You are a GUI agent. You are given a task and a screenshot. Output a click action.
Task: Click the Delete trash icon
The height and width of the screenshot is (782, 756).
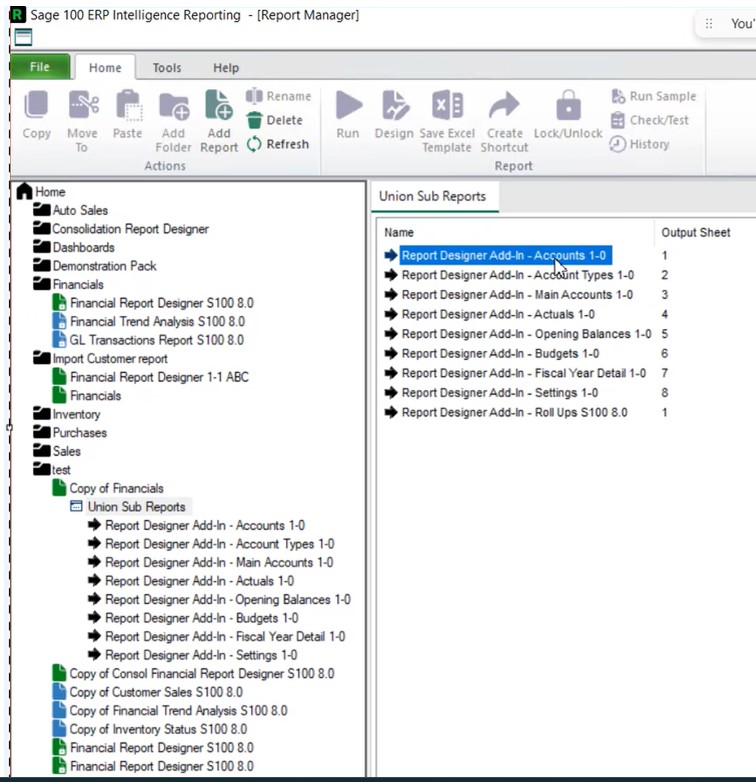click(x=254, y=120)
